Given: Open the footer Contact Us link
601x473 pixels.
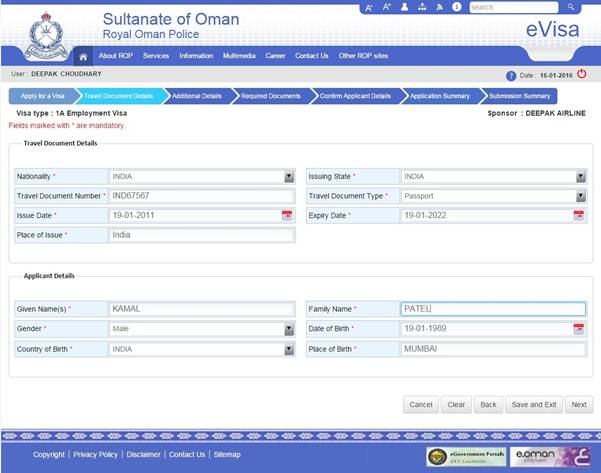Looking at the screenshot, I should [187, 455].
